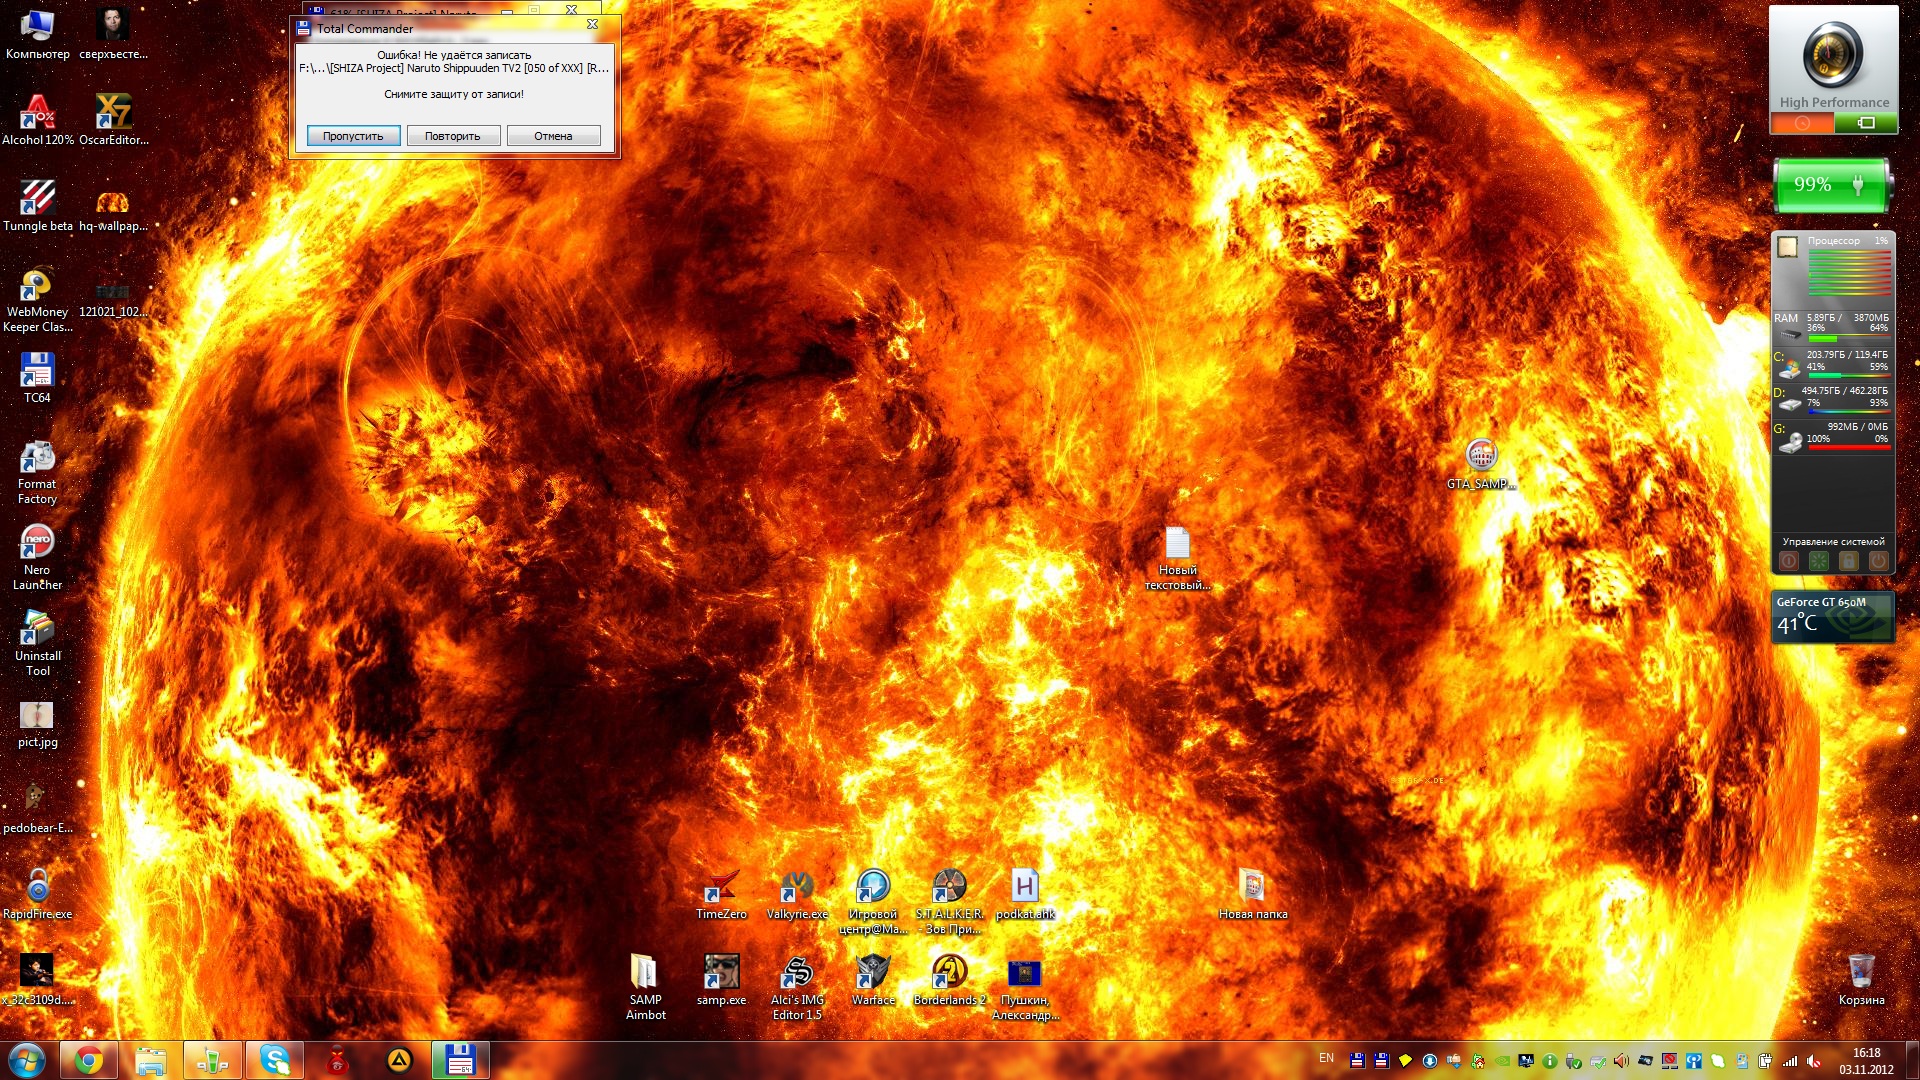The width and height of the screenshot is (1920, 1080).
Task: Click the Warface game shortcut
Action: click(873, 974)
